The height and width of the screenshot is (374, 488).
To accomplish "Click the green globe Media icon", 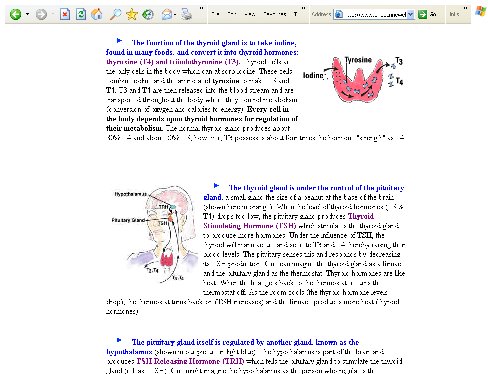I will pos(148,14).
